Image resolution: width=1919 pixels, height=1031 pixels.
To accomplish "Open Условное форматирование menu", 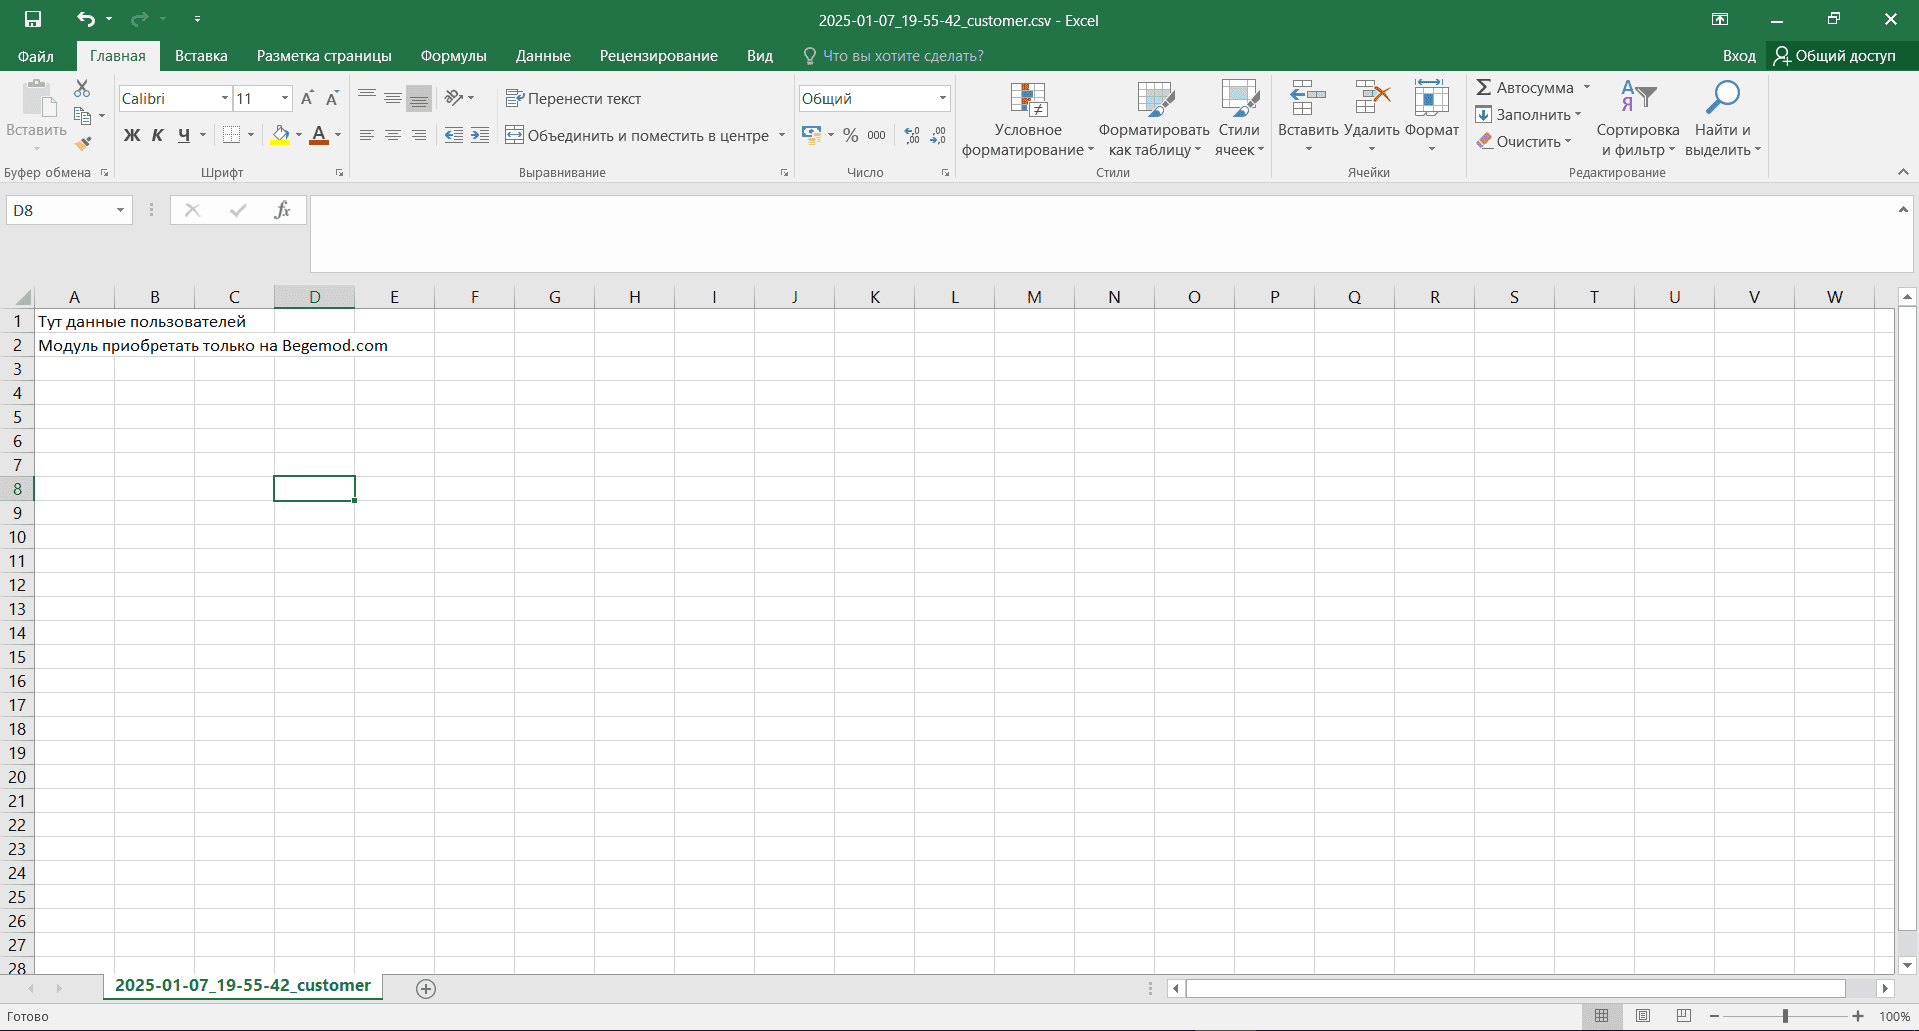I will 1028,119.
